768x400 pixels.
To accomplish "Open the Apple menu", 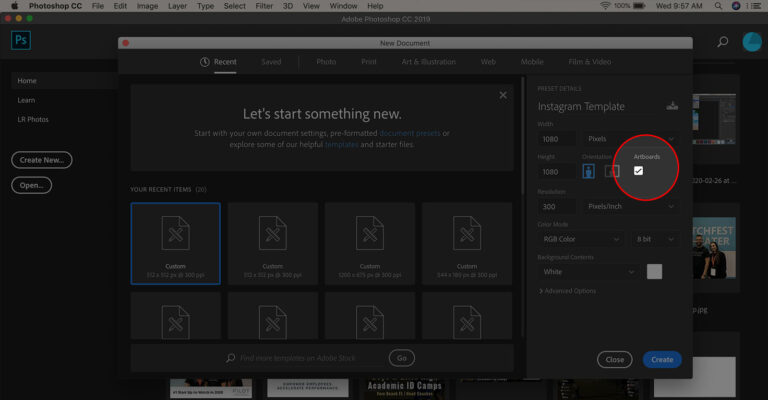I will click(x=14, y=6).
